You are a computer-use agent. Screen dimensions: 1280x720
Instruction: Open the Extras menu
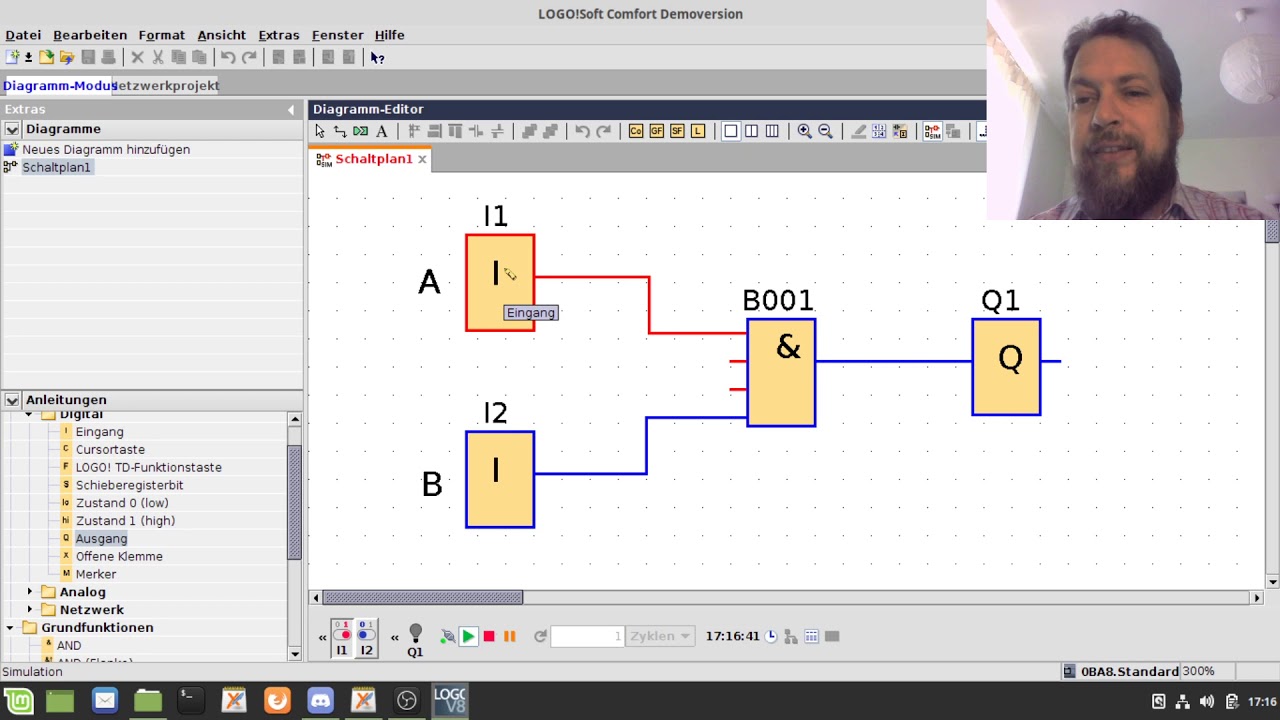pos(278,35)
